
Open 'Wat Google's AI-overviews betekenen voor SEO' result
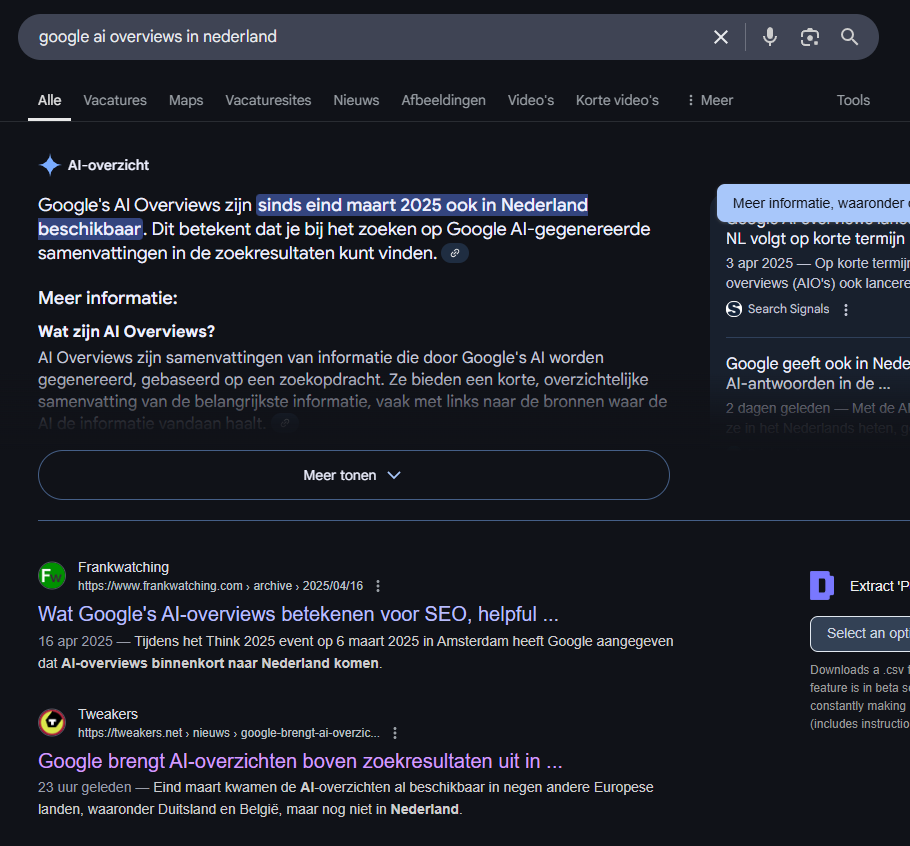pyautogui.click(x=298, y=614)
